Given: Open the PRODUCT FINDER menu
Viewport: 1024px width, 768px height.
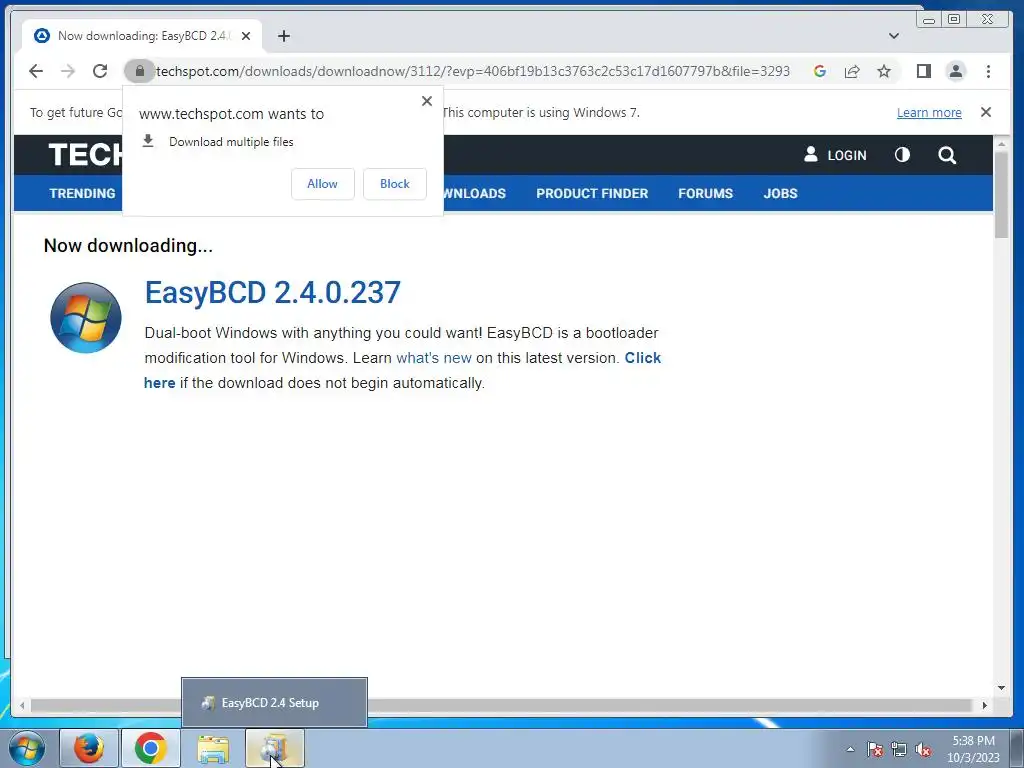Looking at the screenshot, I should click(x=592, y=193).
